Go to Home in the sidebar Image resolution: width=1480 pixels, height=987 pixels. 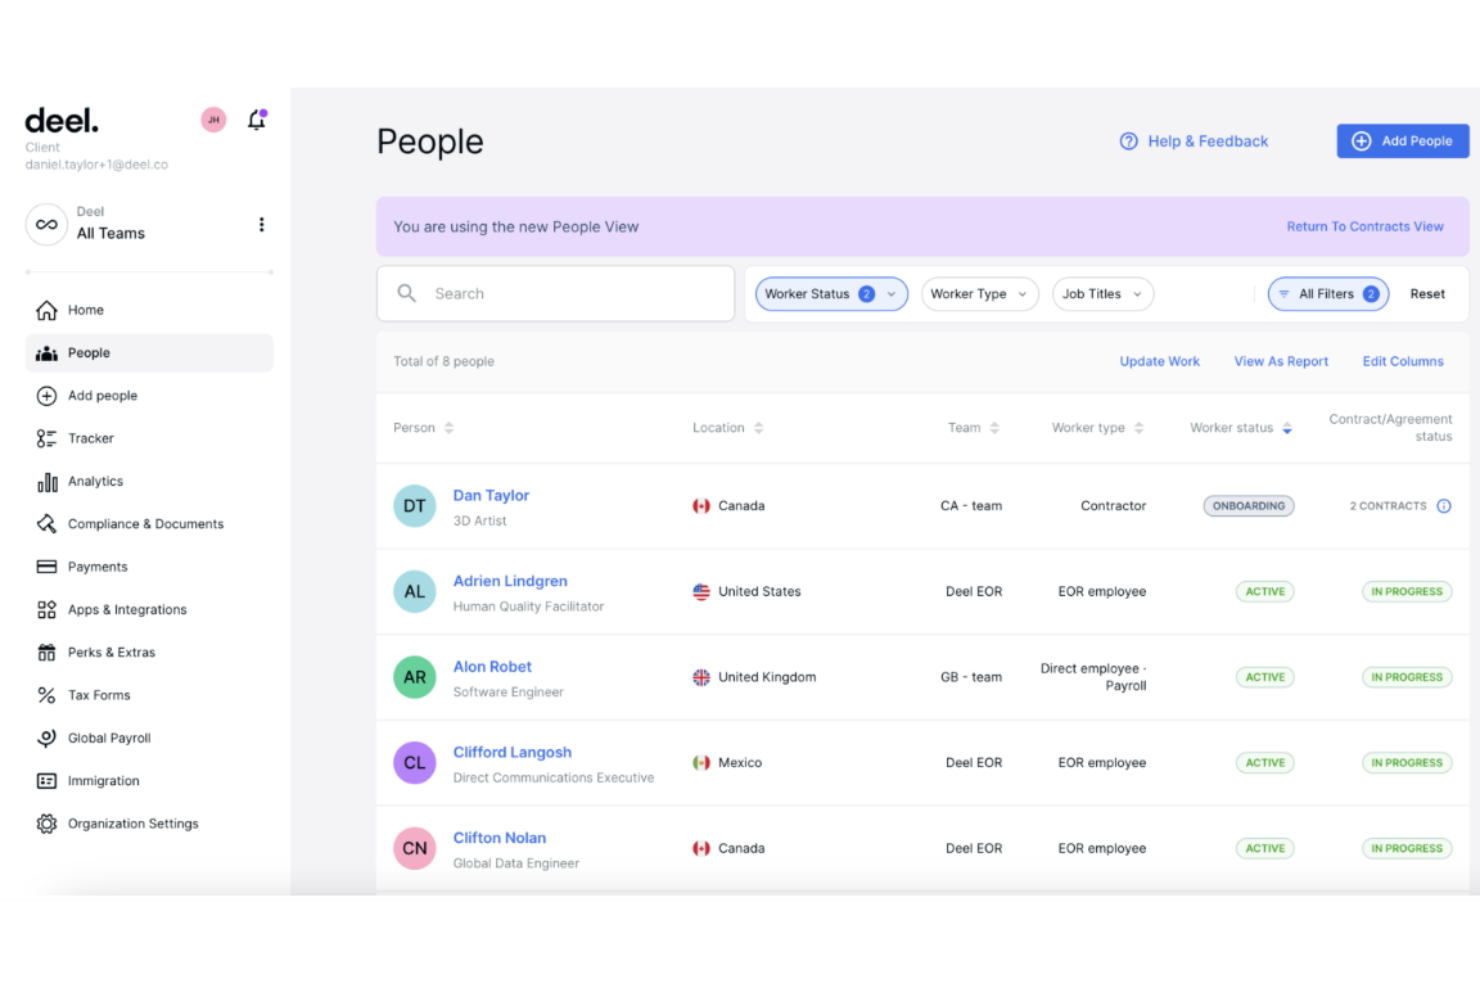[x=149, y=310]
